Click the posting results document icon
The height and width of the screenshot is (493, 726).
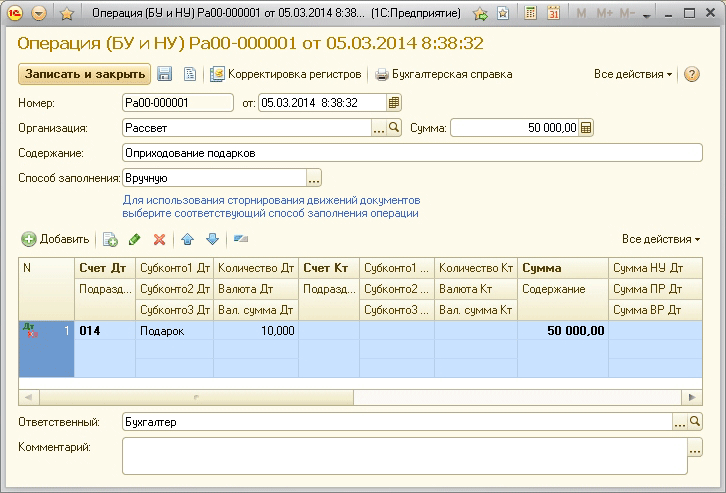[x=190, y=74]
